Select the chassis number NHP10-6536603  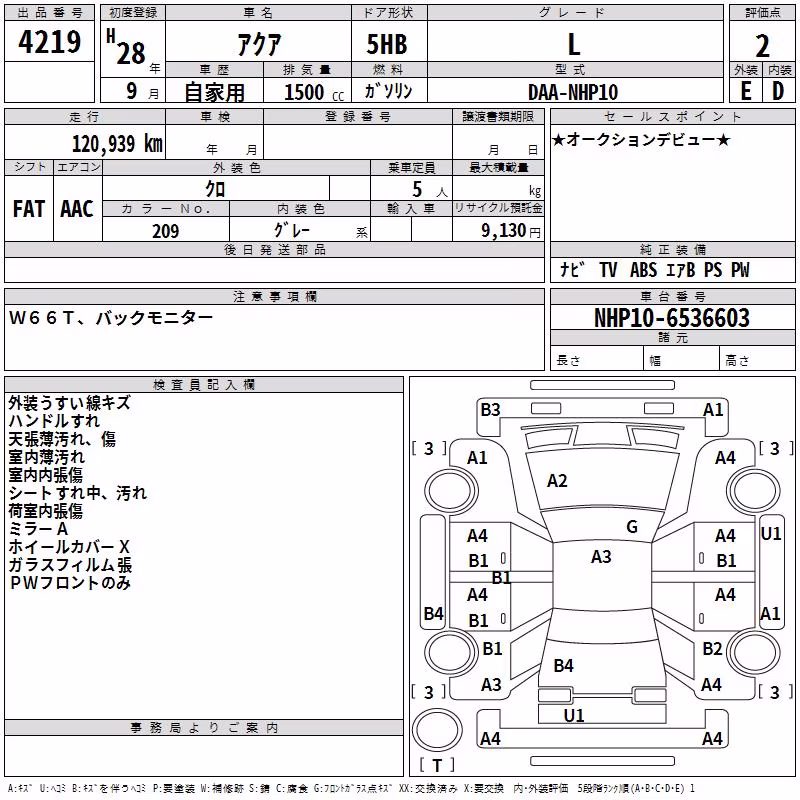coord(672,318)
